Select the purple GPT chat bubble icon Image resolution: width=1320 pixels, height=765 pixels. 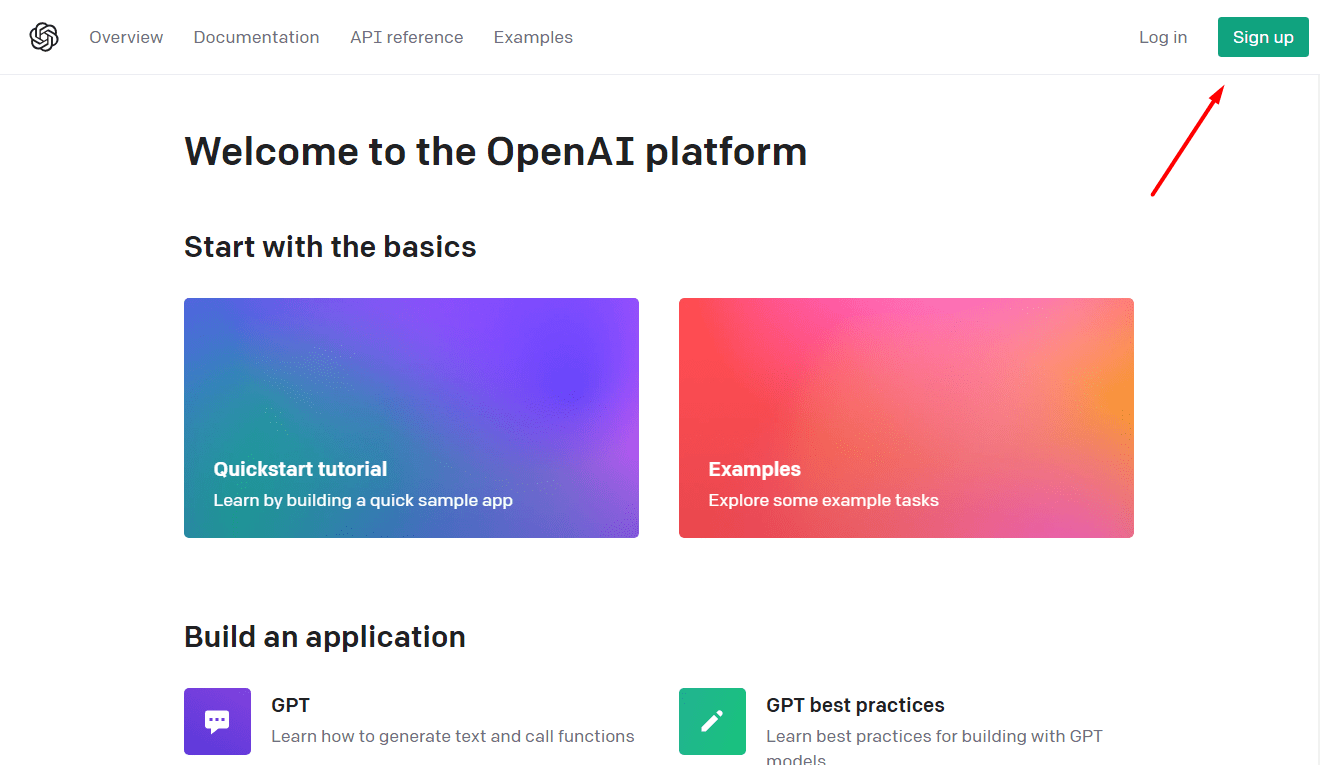pyautogui.click(x=217, y=721)
